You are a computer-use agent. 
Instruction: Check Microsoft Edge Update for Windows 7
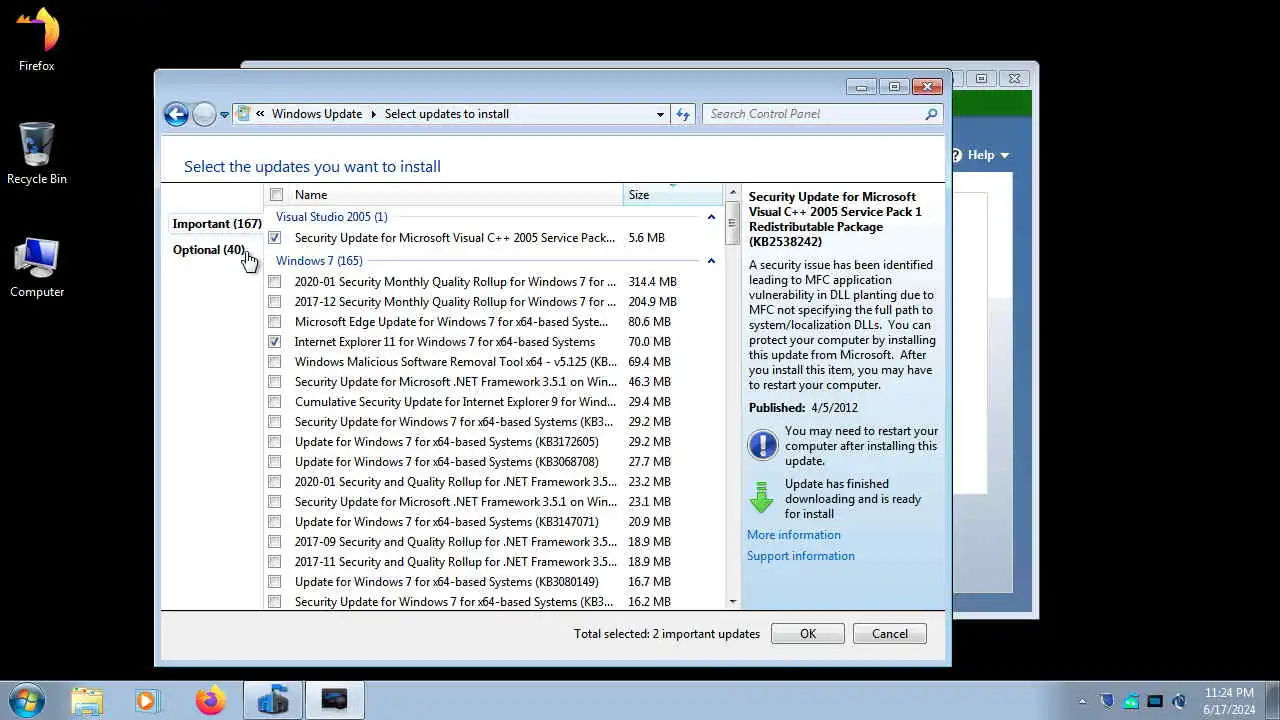pyautogui.click(x=274, y=322)
